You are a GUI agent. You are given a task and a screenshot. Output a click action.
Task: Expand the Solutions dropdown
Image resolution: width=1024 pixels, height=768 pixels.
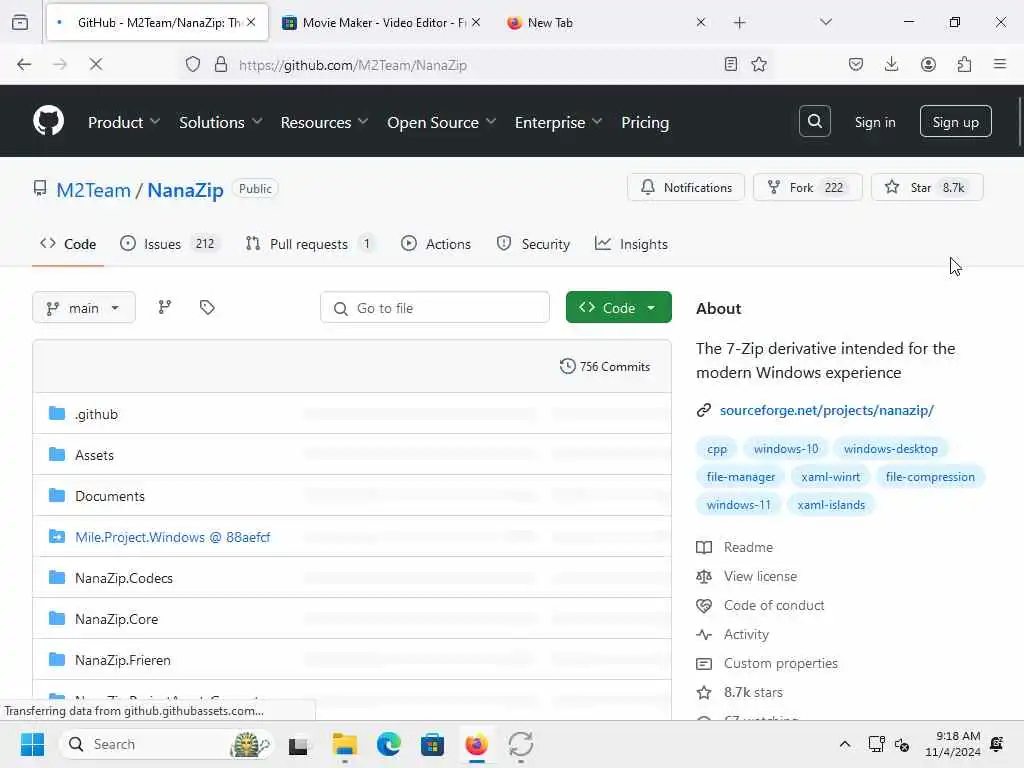221,122
